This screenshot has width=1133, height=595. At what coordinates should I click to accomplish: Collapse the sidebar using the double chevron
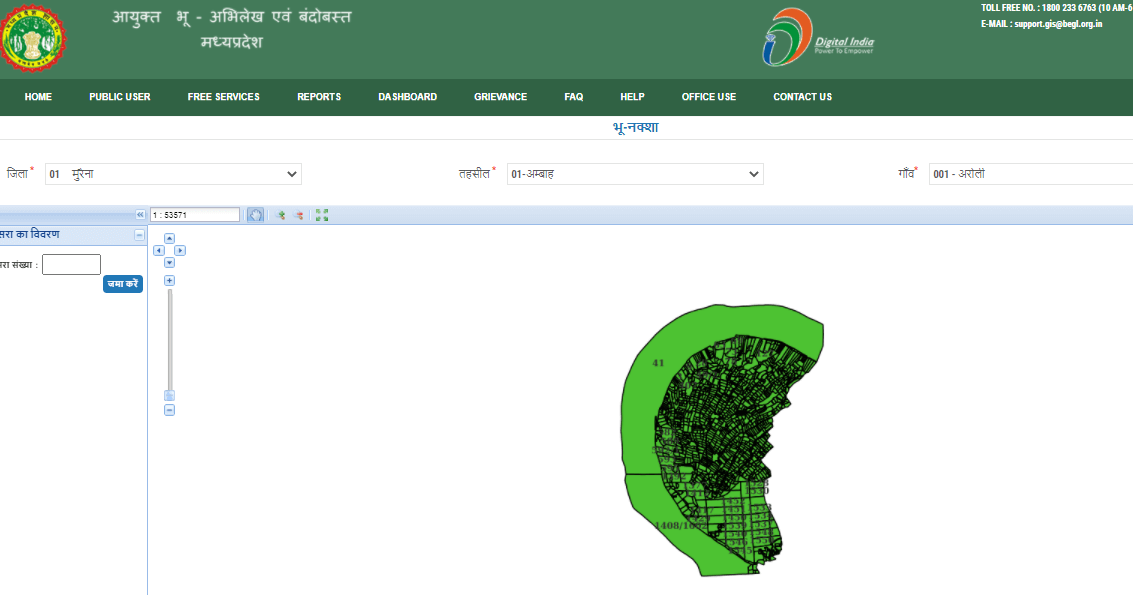(141, 213)
